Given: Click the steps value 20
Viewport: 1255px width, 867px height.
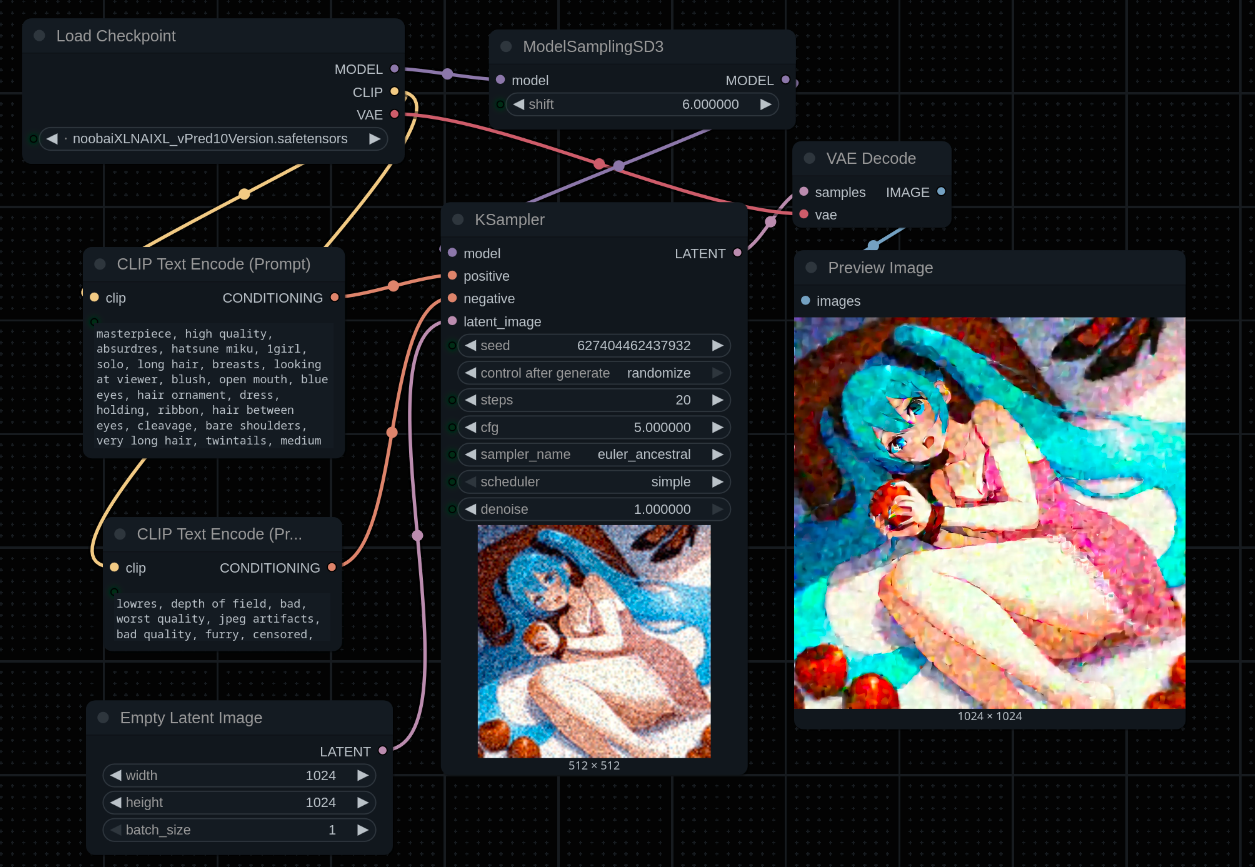Looking at the screenshot, I should click(x=683, y=400).
